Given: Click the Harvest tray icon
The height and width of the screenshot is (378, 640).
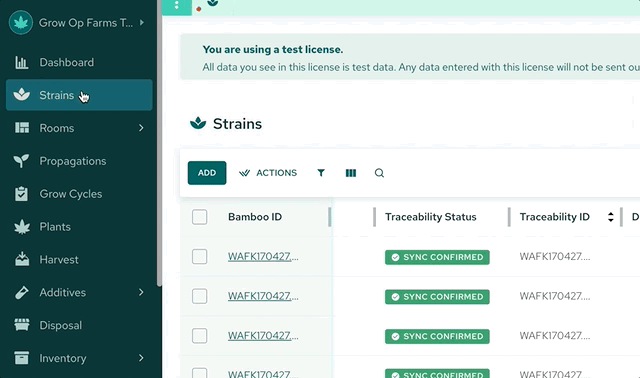Looking at the screenshot, I should [x=22, y=259].
